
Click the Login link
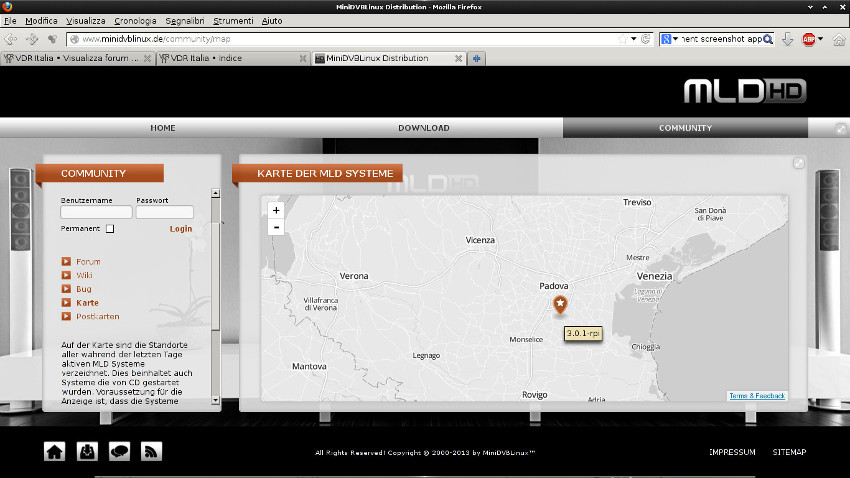[x=180, y=229]
